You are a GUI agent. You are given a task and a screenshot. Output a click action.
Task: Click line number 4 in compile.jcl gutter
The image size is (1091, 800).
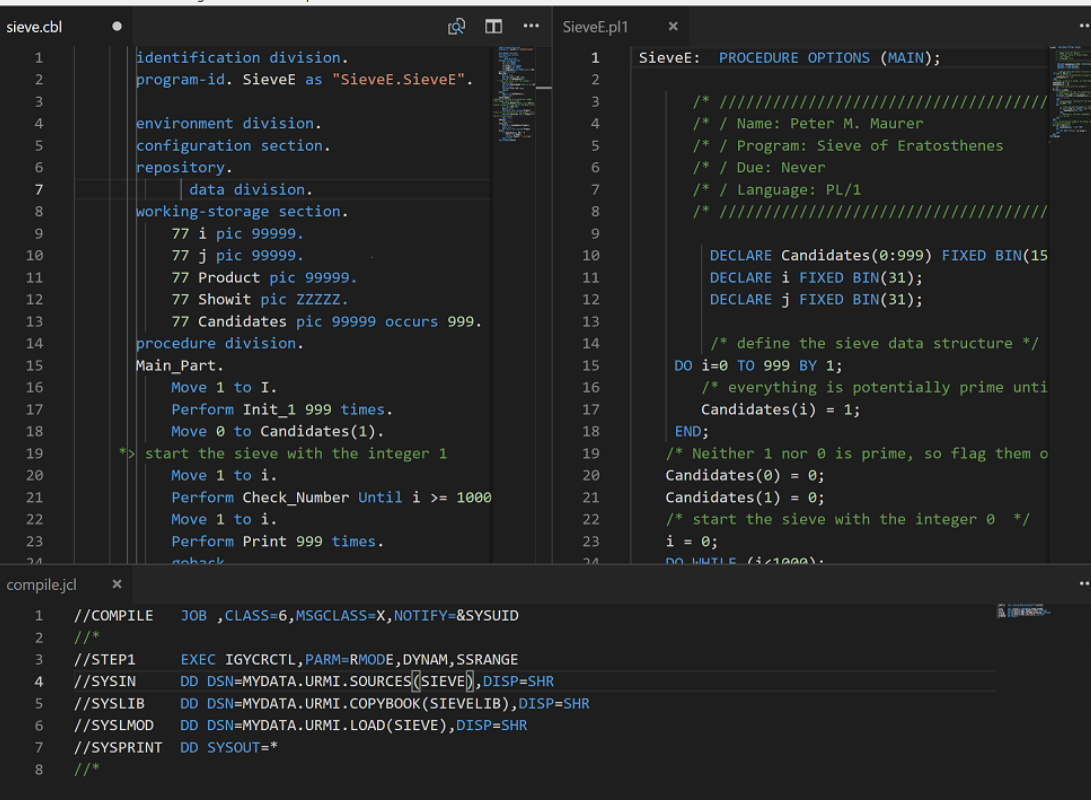39,681
